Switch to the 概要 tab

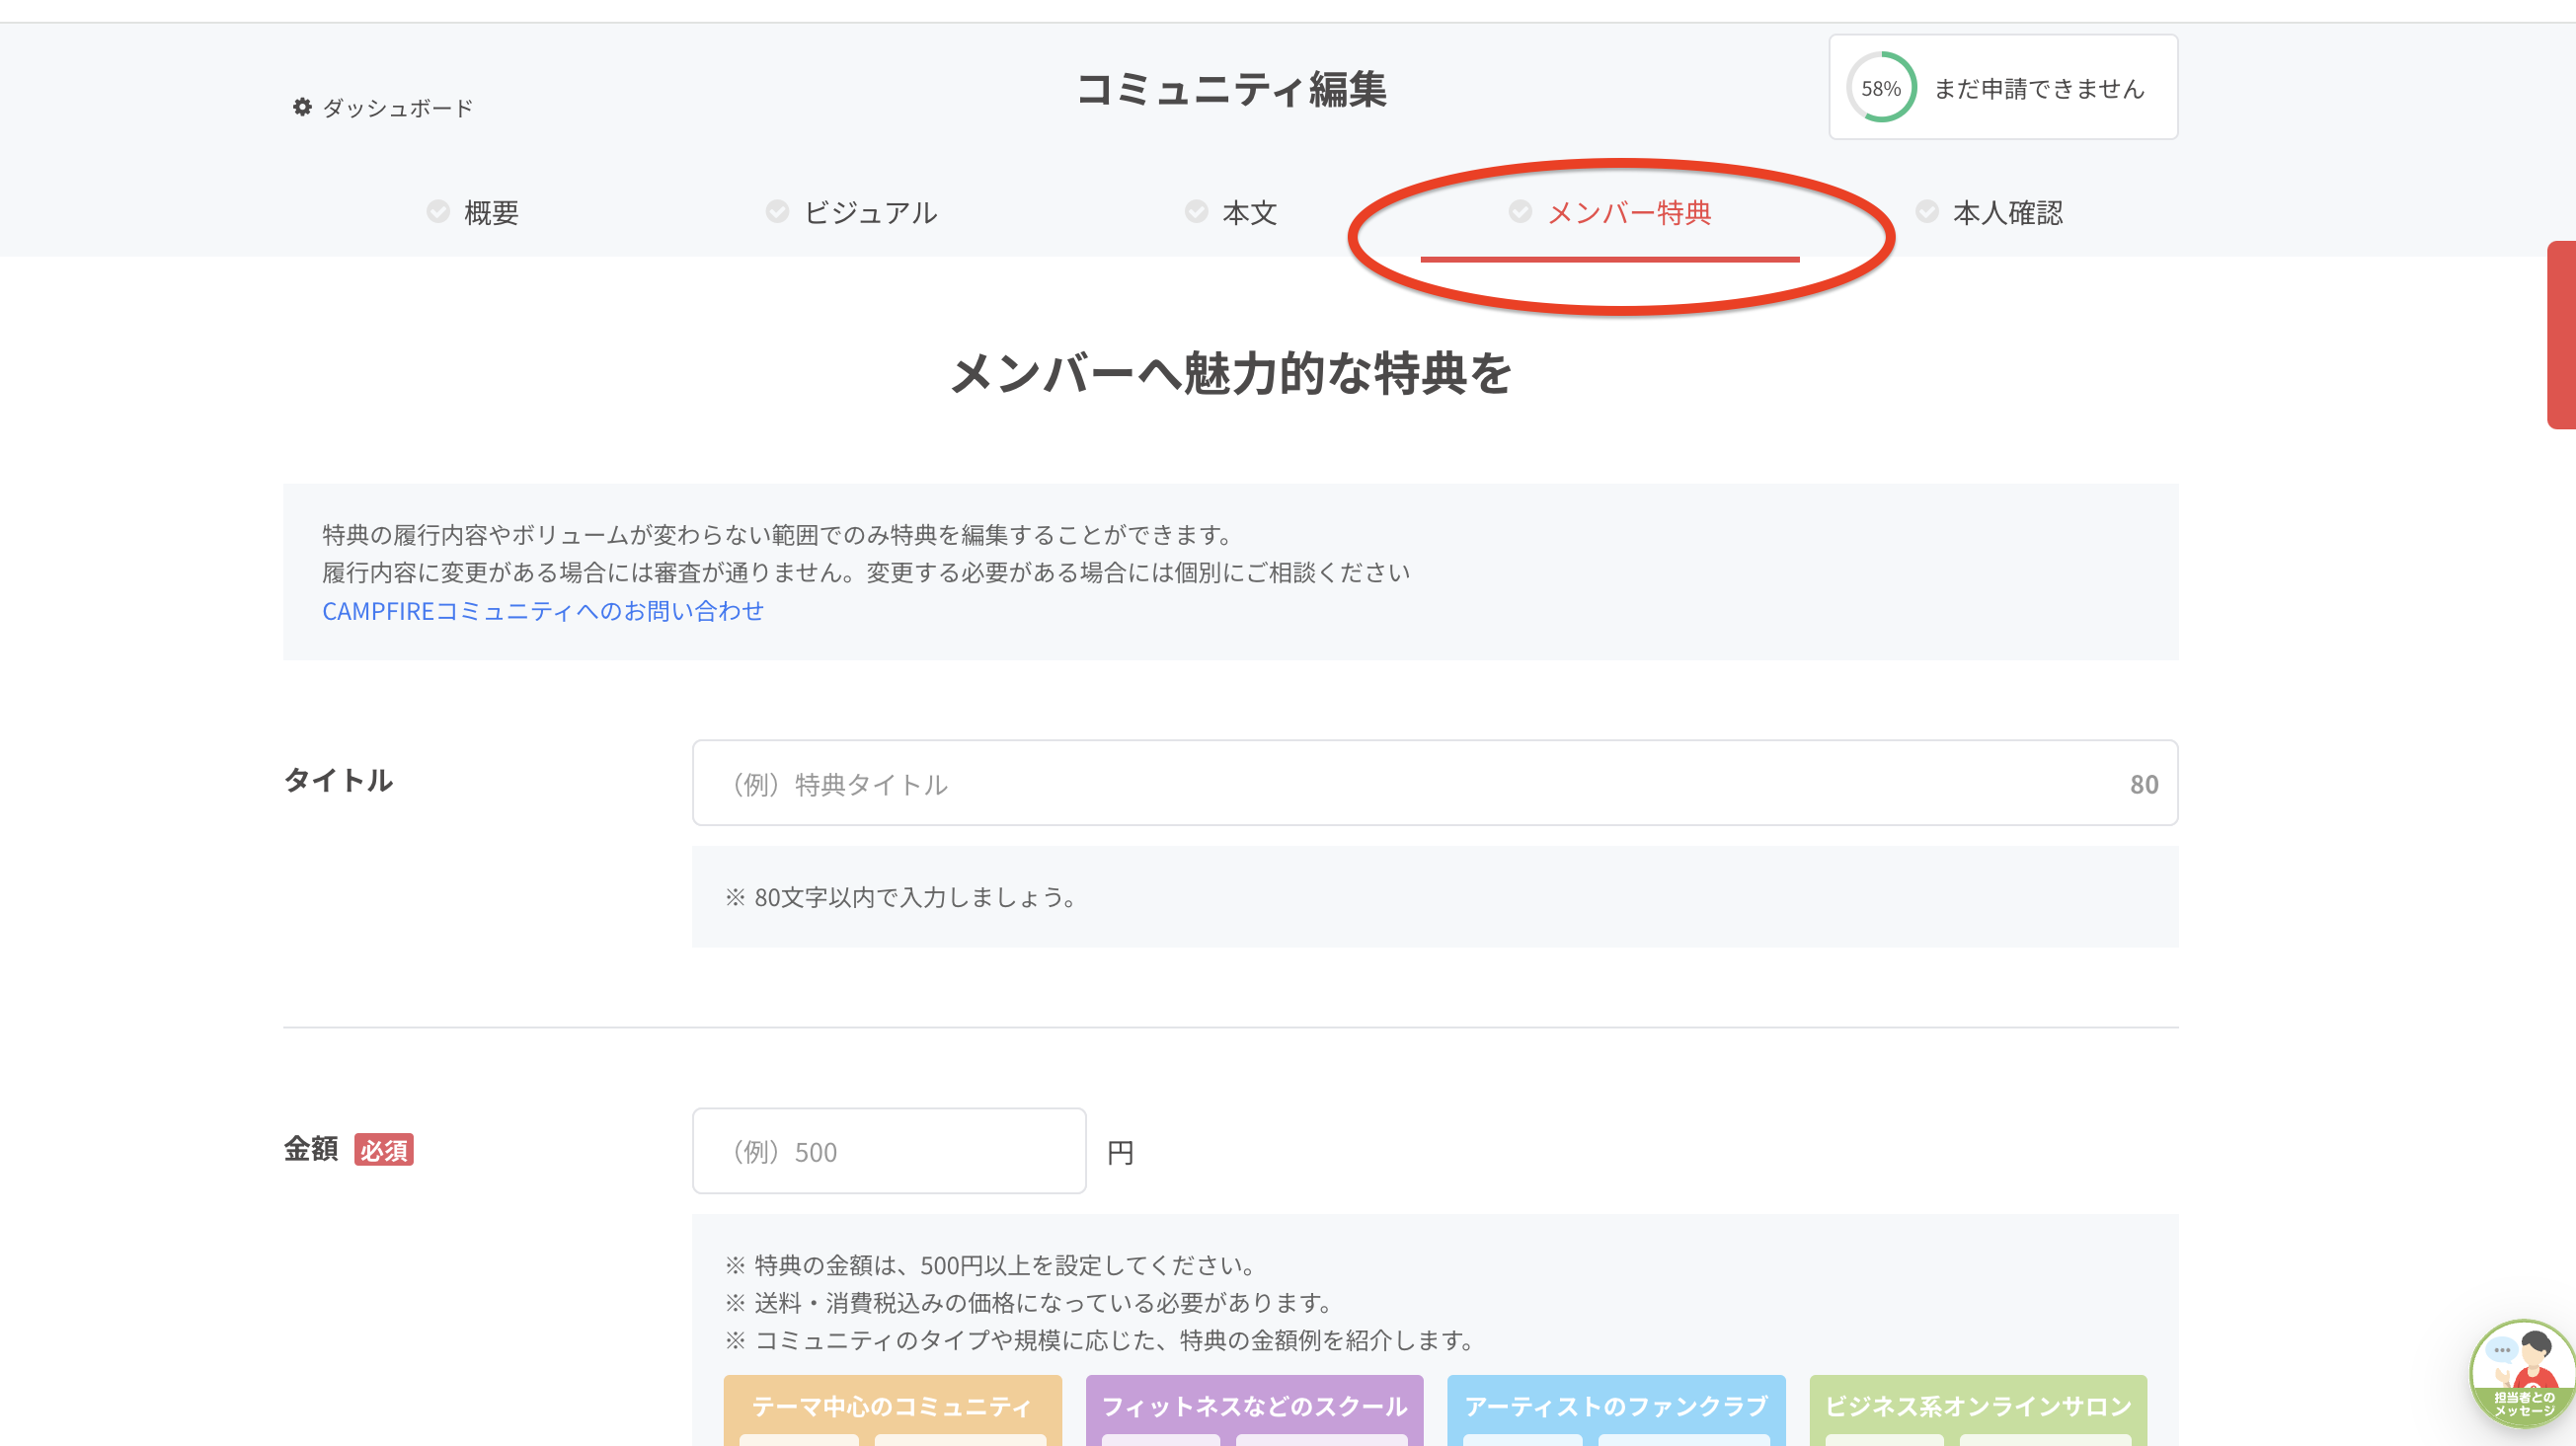491,213
